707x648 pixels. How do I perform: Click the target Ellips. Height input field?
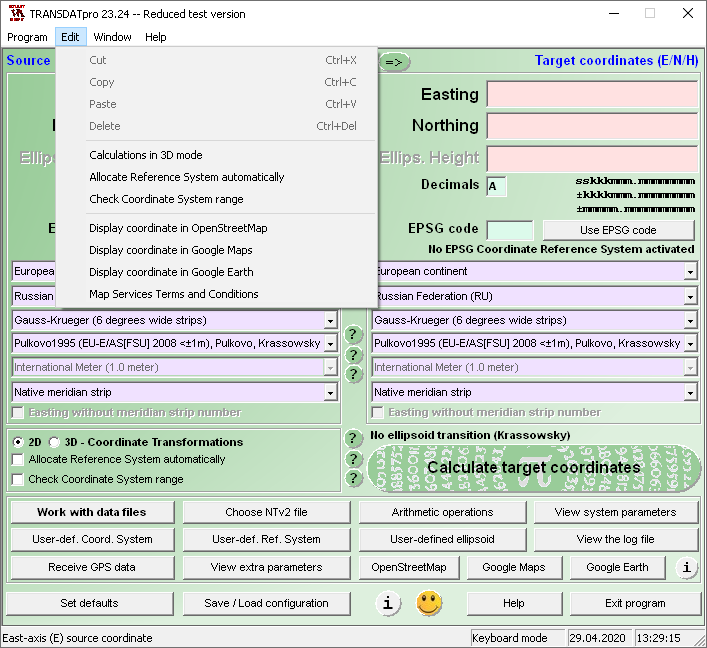tap(592, 158)
